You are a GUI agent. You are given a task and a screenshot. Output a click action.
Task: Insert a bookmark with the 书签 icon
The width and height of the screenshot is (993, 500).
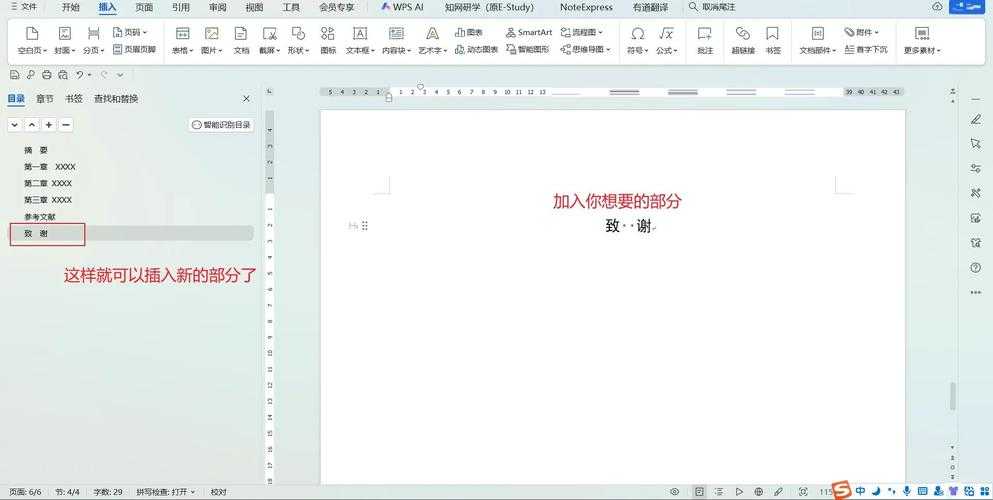click(x=773, y=39)
